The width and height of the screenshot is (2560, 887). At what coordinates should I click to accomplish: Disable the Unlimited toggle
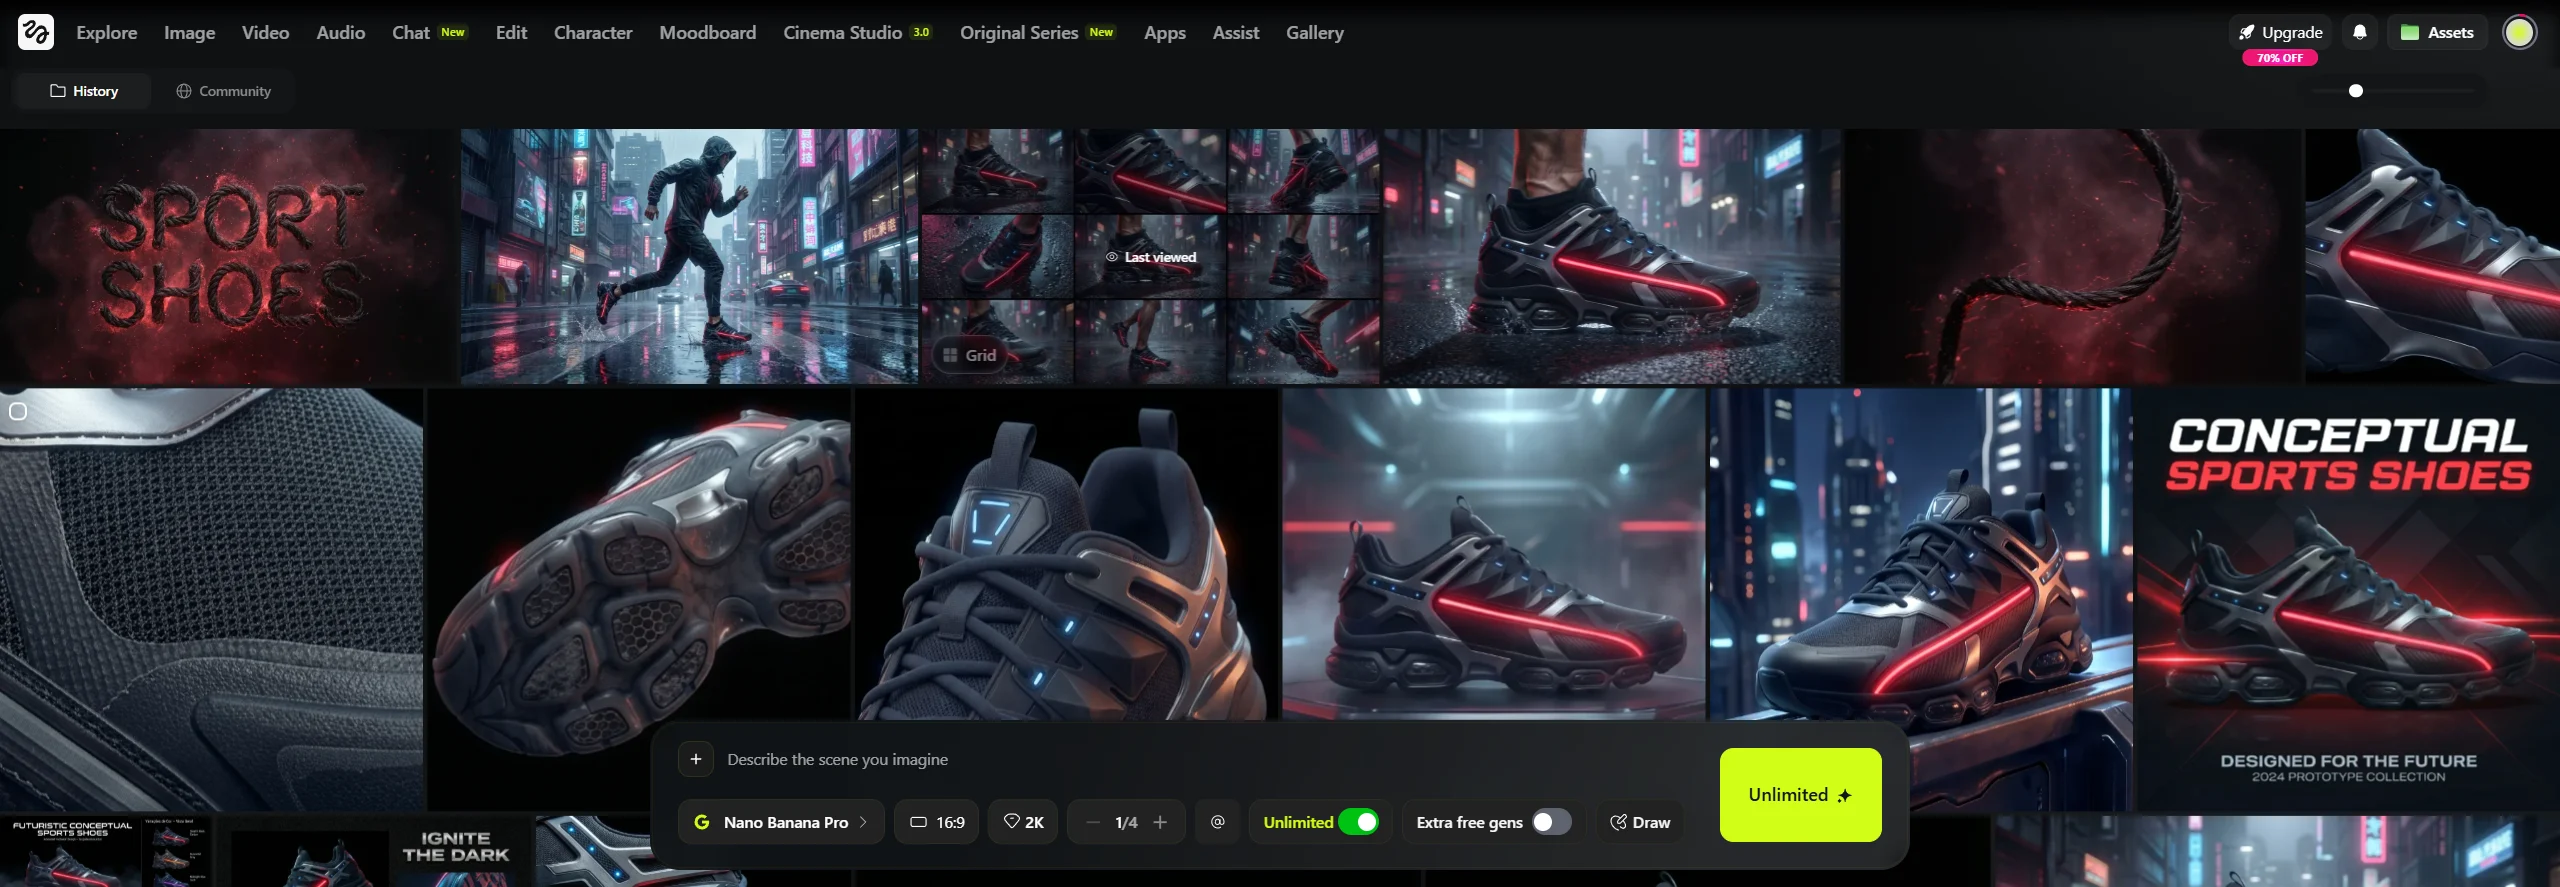point(1358,822)
